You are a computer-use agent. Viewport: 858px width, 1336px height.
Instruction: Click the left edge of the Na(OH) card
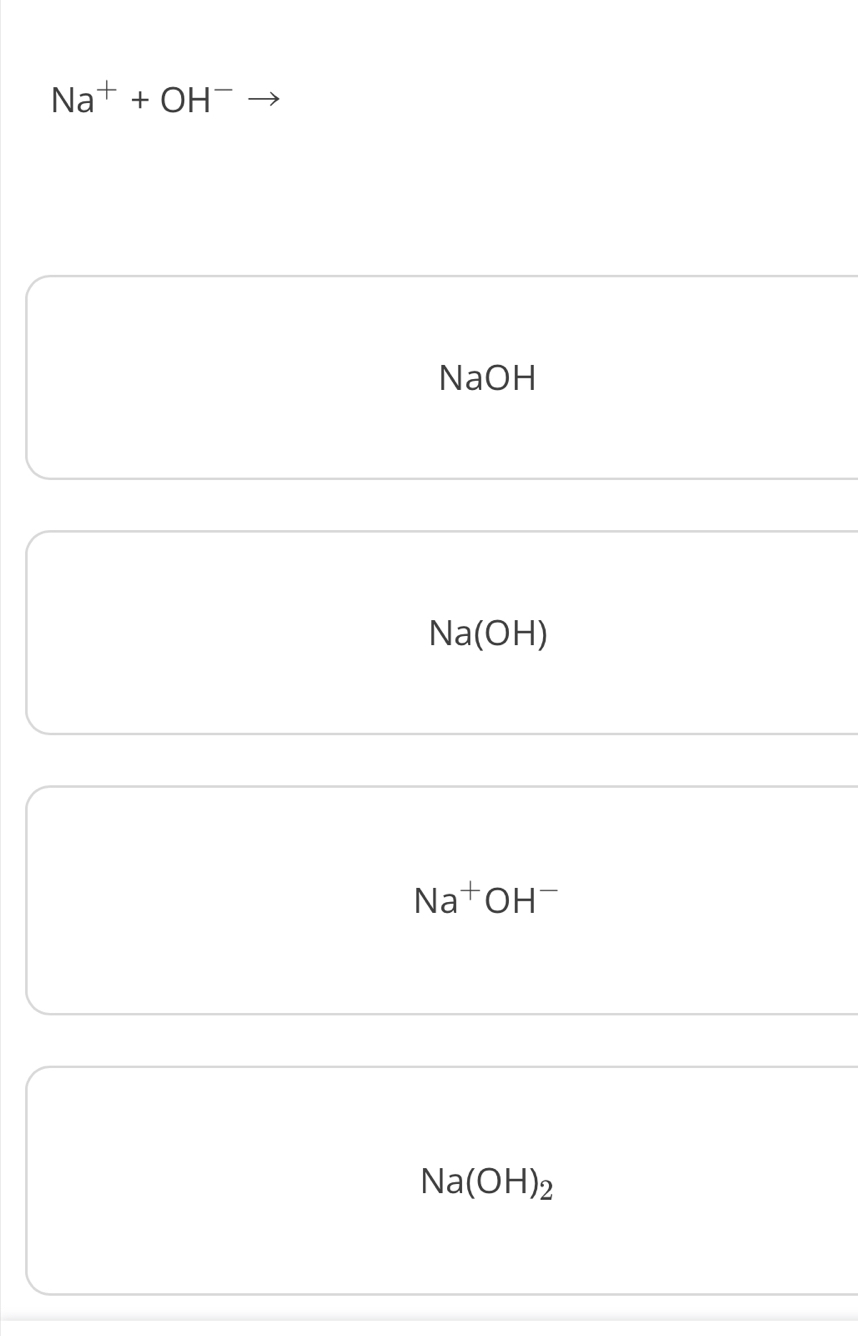point(29,632)
